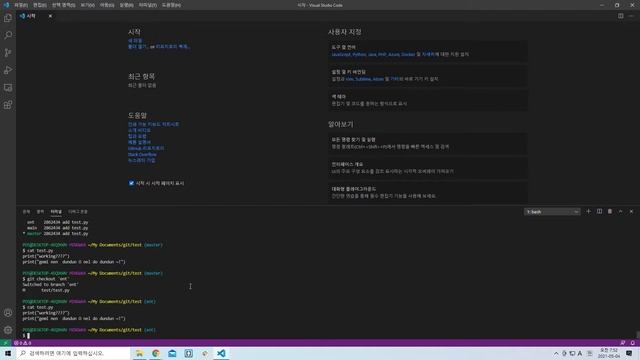Image resolution: width=640 pixels, height=360 pixels.
Task: Open the intro videos help link
Action: [139, 130]
